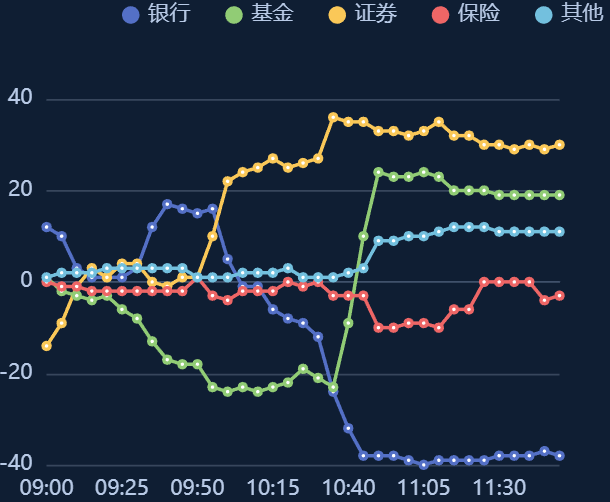Image resolution: width=610 pixels, height=502 pixels.
Task: Click the last point of the 保险 line
Action: pyautogui.click(x=560, y=296)
